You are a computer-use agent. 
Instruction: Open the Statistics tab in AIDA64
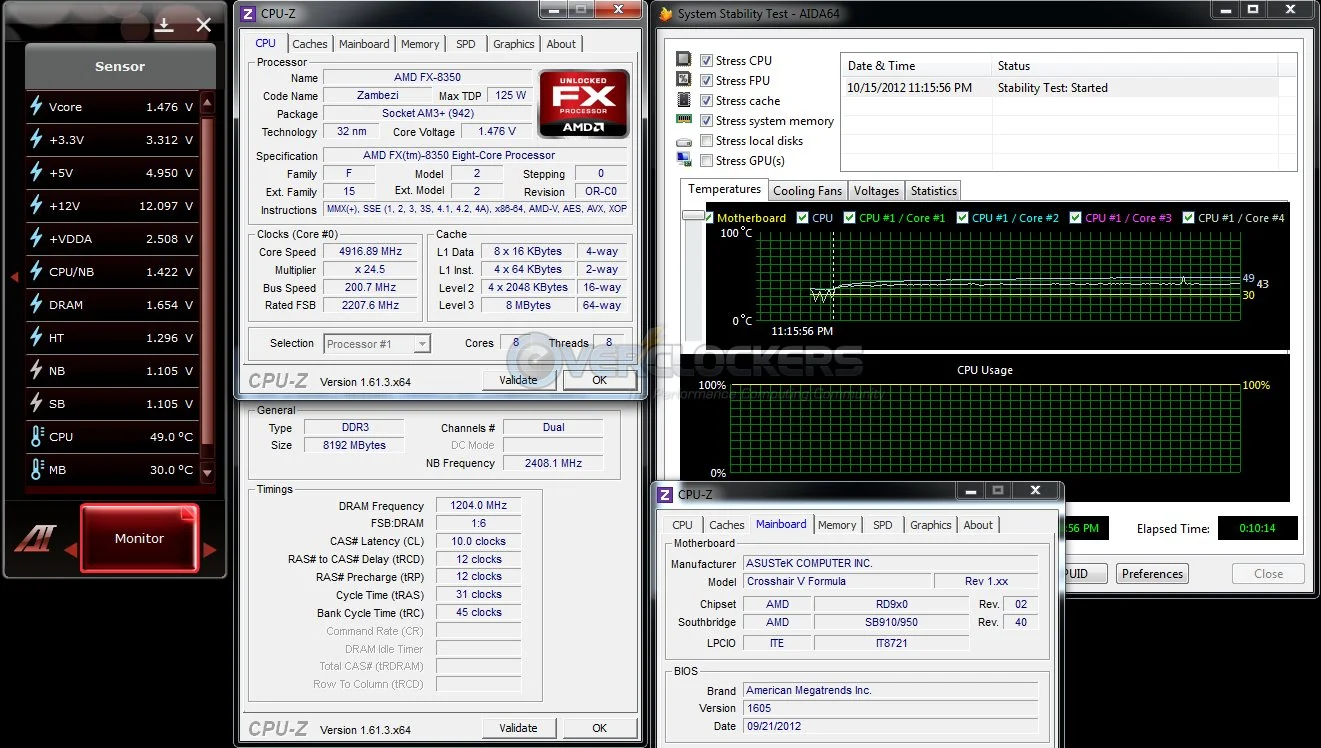pyautogui.click(x=934, y=191)
